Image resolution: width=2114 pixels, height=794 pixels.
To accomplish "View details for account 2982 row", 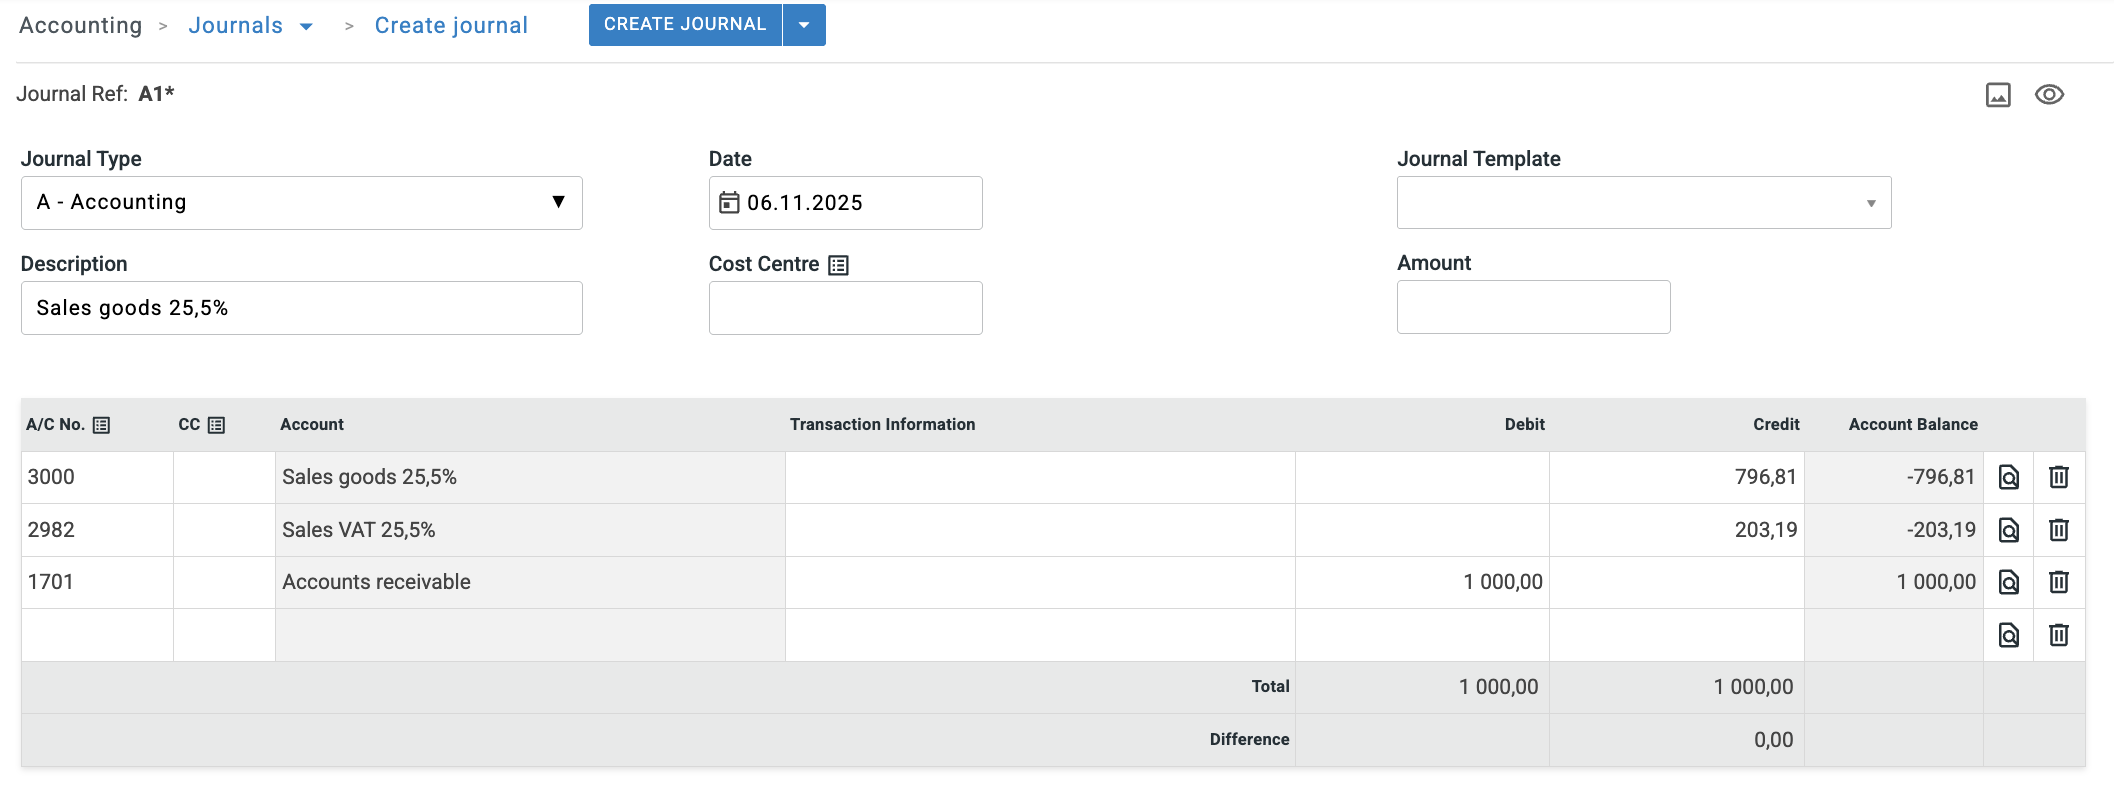I will 2008,530.
